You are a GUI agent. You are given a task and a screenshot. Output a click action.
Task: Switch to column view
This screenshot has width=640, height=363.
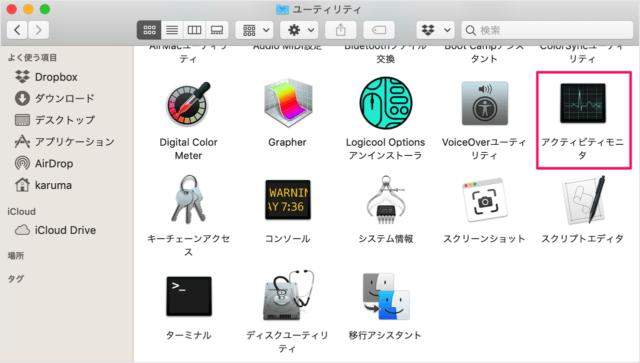click(194, 30)
